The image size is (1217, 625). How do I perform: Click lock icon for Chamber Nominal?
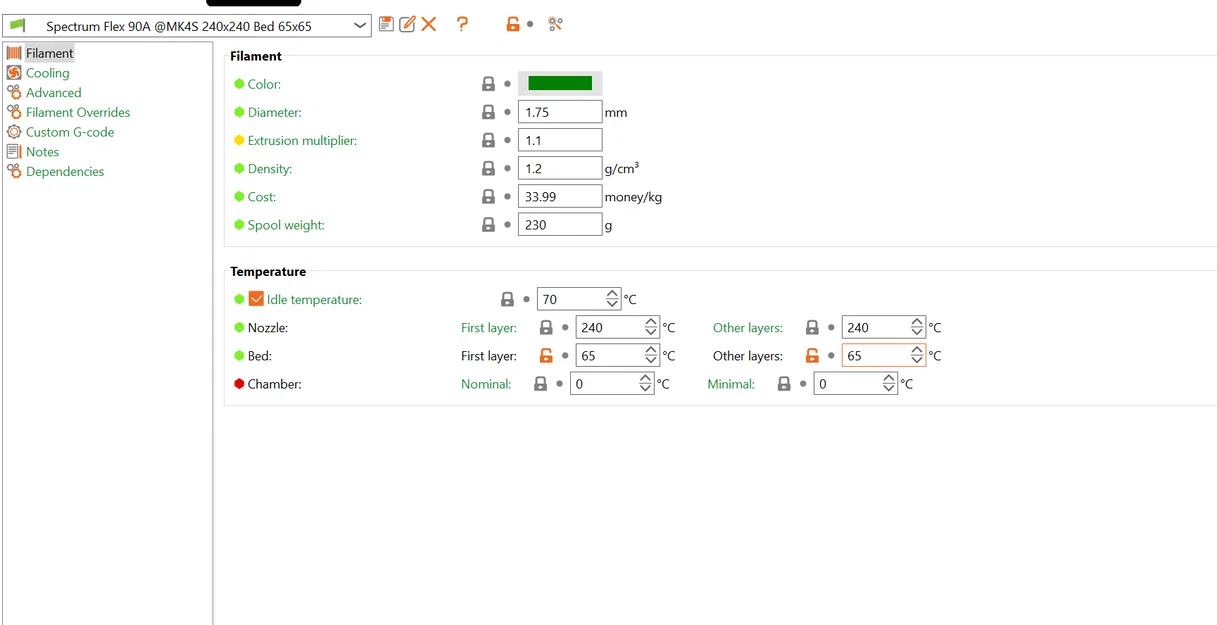pos(540,384)
